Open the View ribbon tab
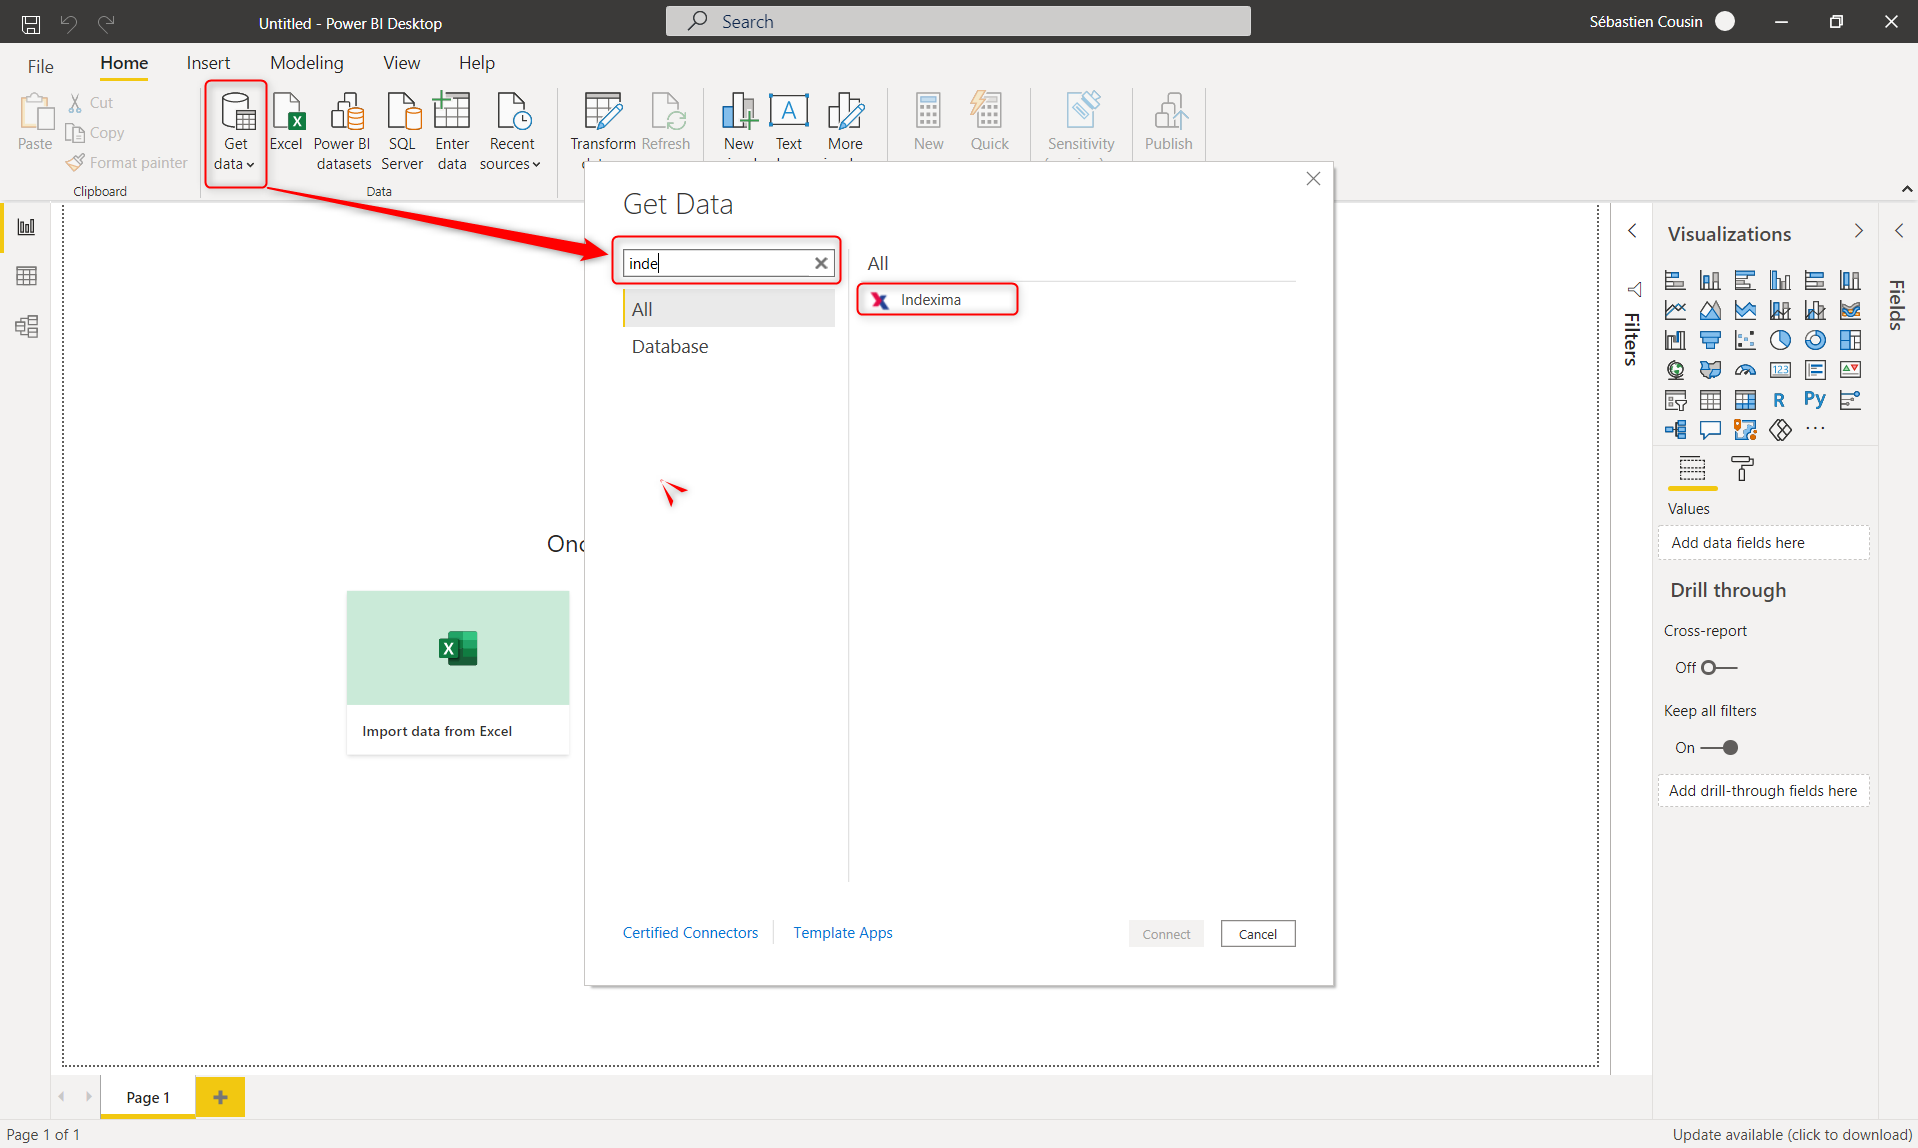 401,63
